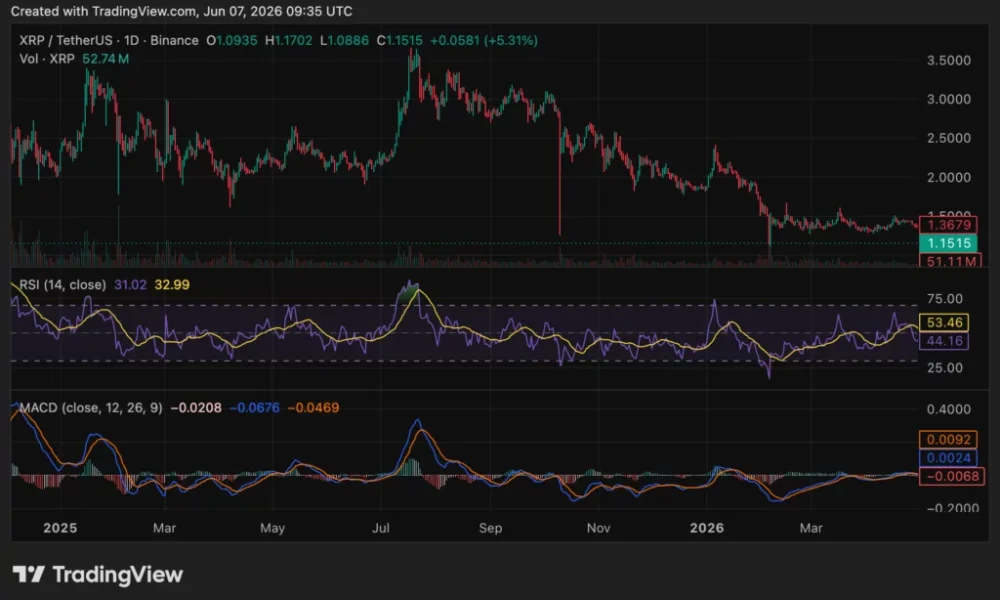The height and width of the screenshot is (600, 1000).
Task: Open the MACD (close, 12, 26, 9) legend
Action: click(x=91, y=407)
